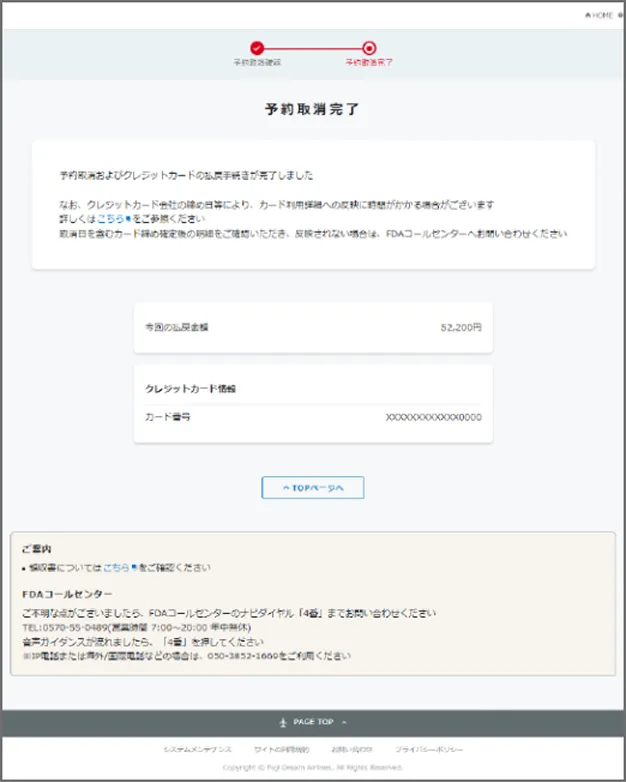Click the 52,200円 refund amount

[460, 327]
